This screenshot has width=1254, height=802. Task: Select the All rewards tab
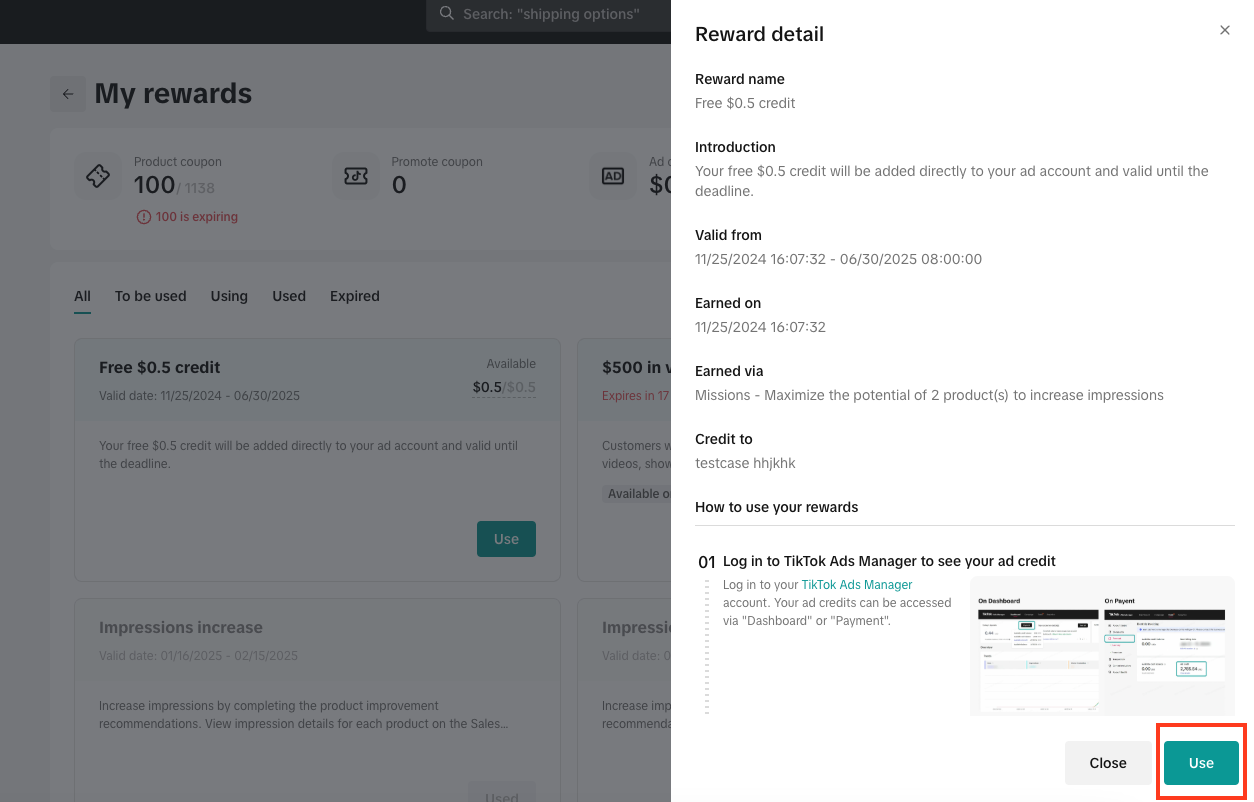(x=82, y=296)
